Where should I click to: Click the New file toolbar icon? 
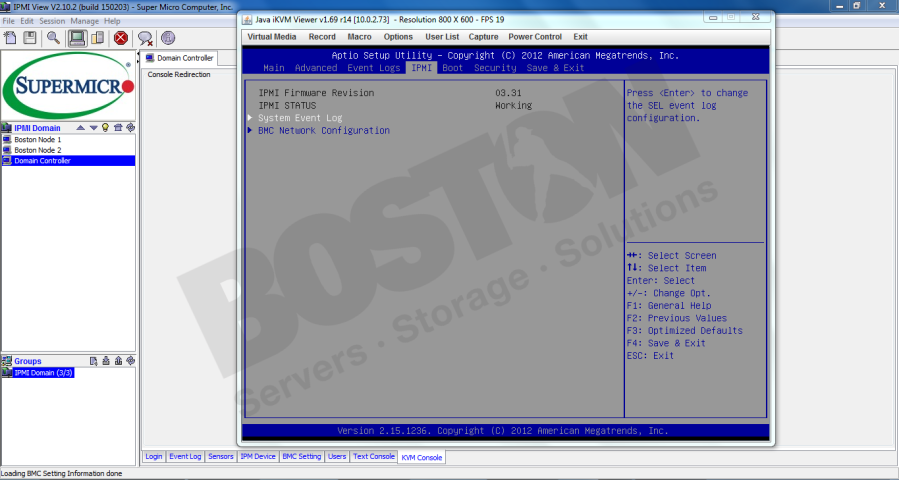[10, 38]
